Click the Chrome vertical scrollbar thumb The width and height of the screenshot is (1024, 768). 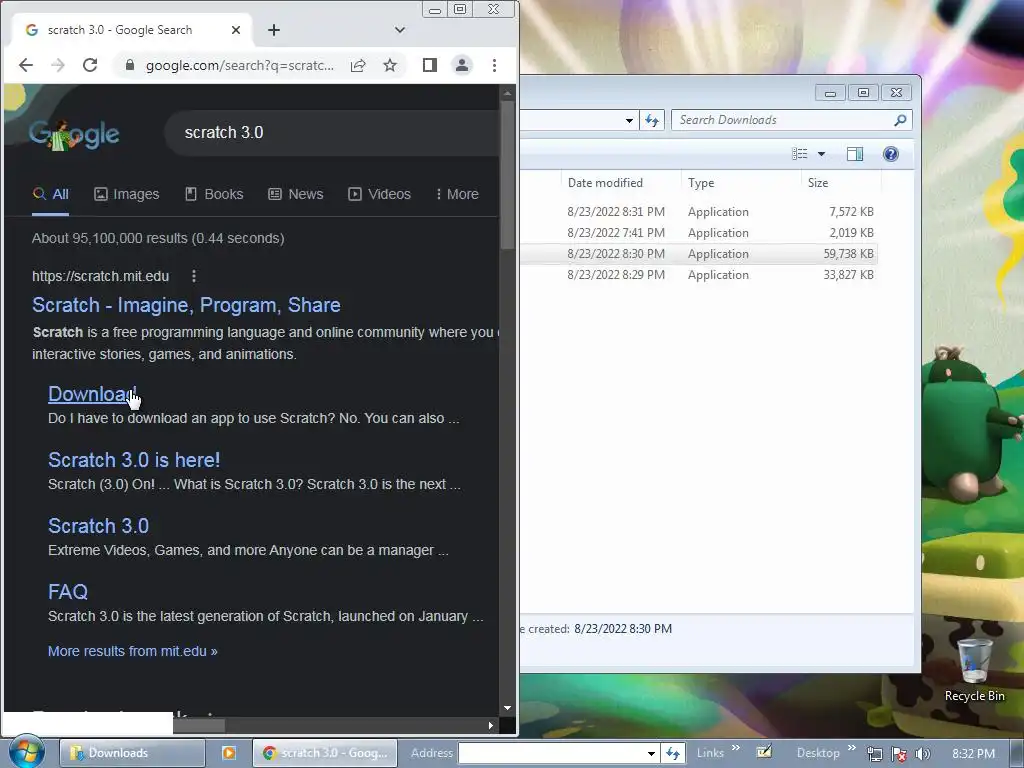pyautogui.click(x=507, y=174)
